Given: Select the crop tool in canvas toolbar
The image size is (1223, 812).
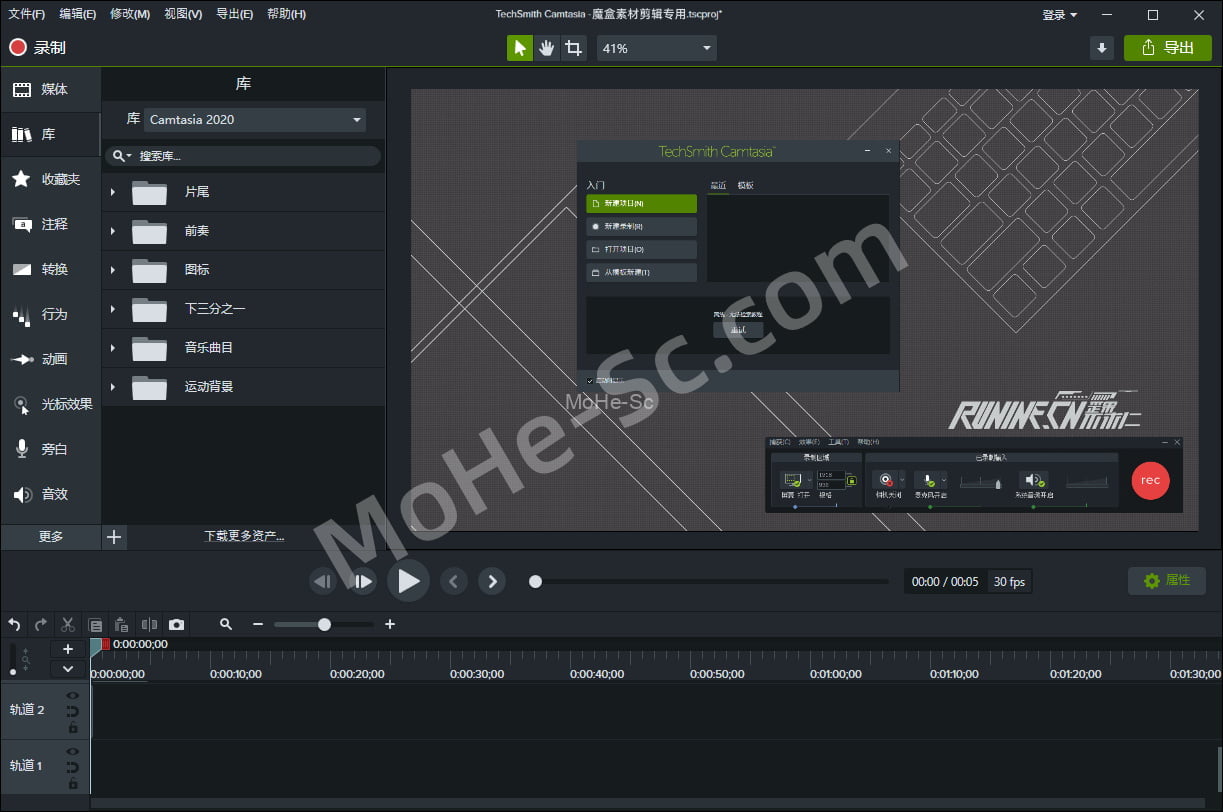Looking at the screenshot, I should [x=573, y=48].
